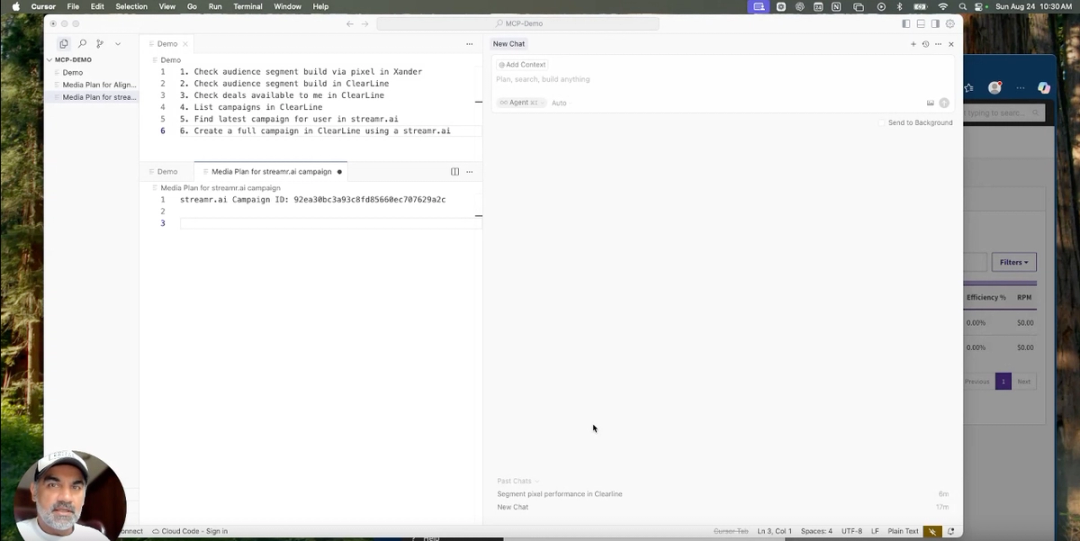Switch to the upper Demo tab
Screen dimensions: 1080x541
(167, 44)
